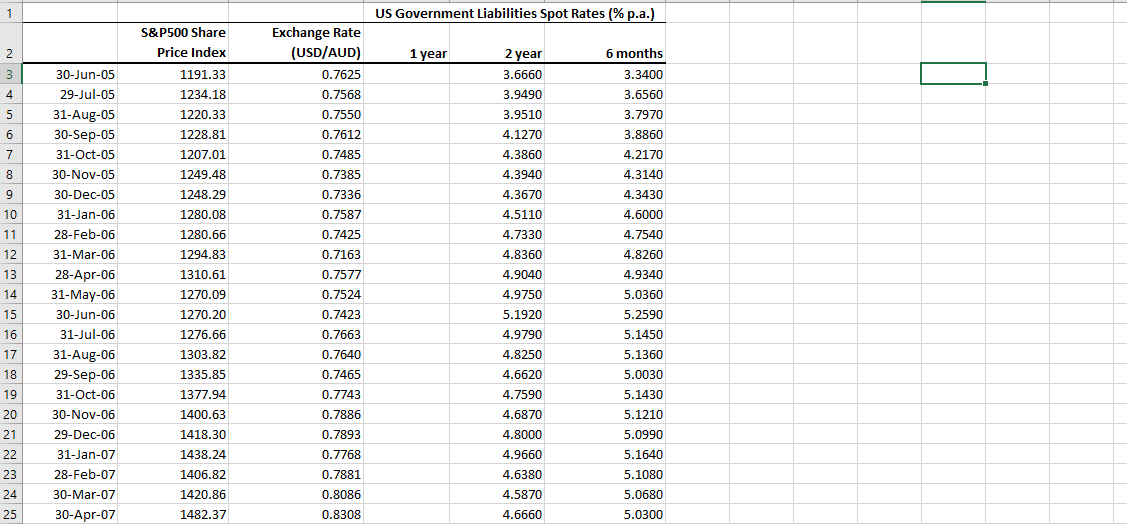The width and height of the screenshot is (1127, 524).
Task: Click the 2 year rate 5.1920
Action: click(497, 315)
